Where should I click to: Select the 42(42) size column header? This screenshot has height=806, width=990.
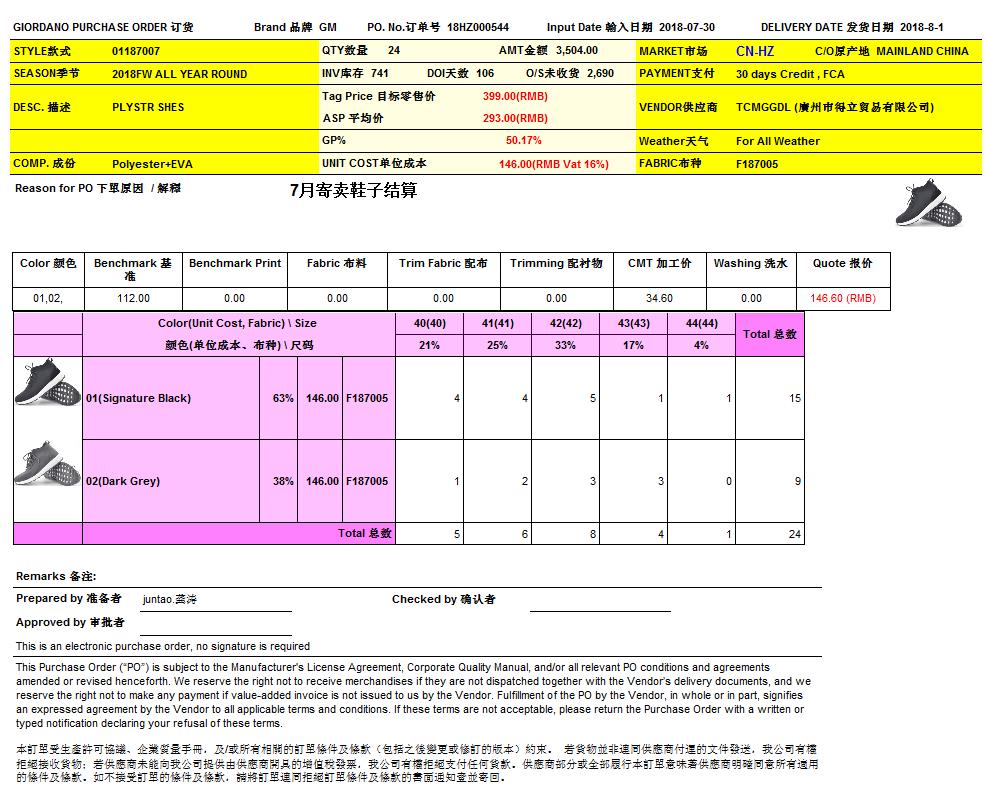(564, 323)
